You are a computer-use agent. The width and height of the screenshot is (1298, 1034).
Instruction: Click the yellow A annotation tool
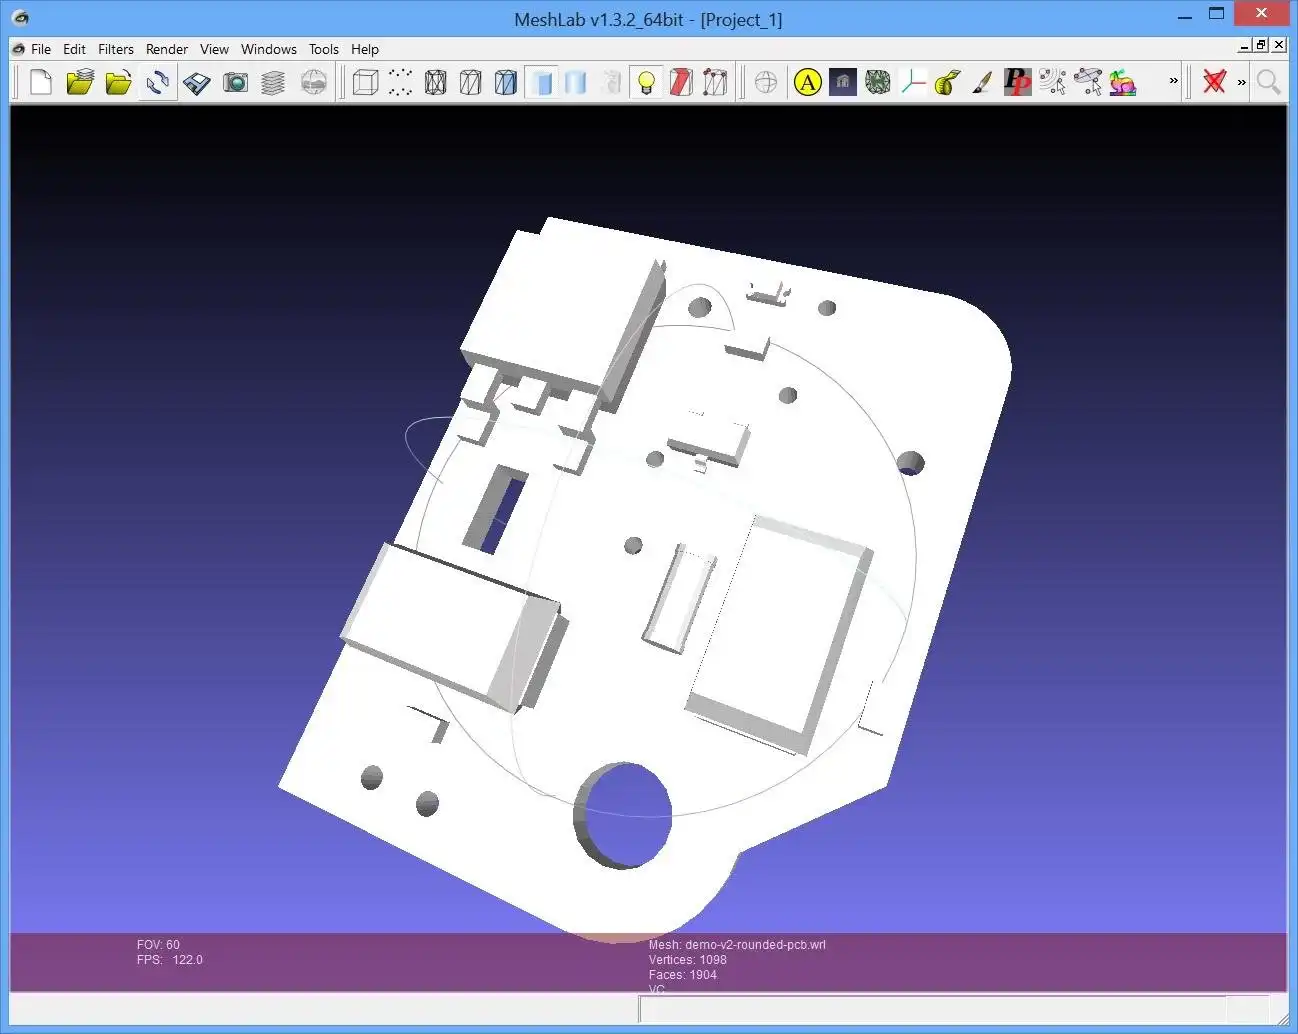point(808,82)
